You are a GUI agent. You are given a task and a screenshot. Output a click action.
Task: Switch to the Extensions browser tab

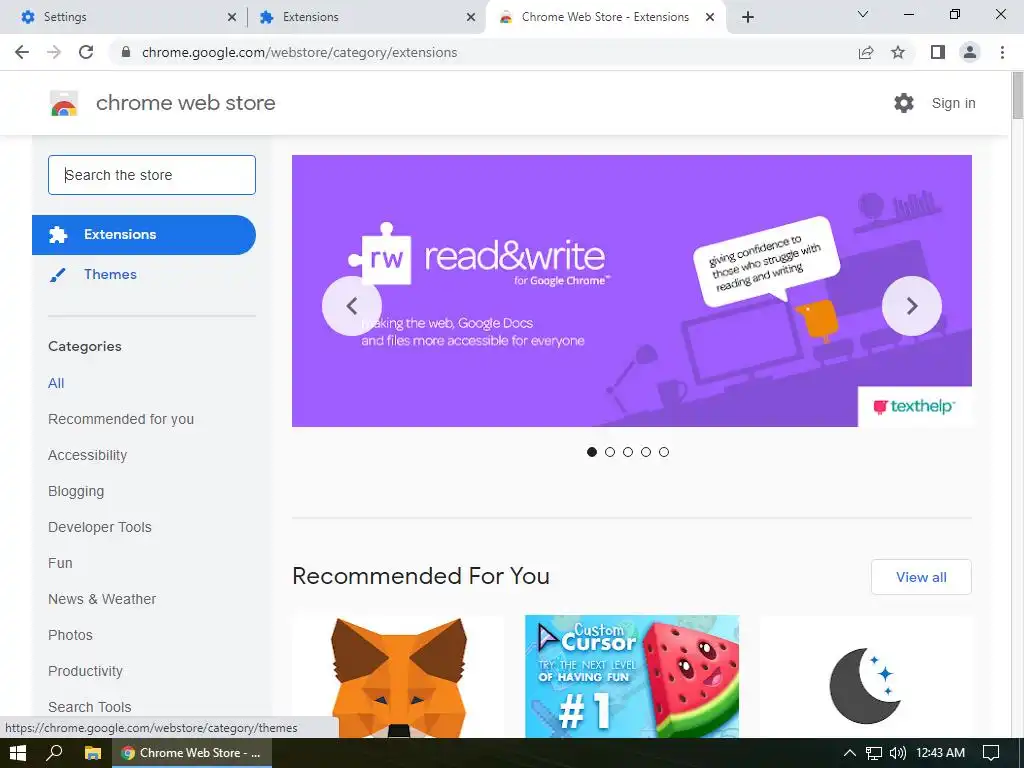click(367, 17)
